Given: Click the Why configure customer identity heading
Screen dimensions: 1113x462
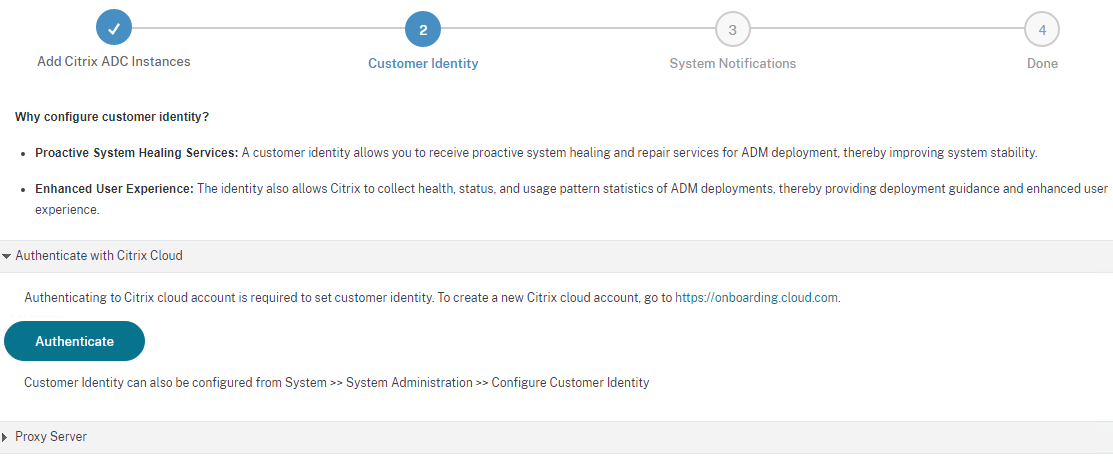Looking at the screenshot, I should pos(112,116).
